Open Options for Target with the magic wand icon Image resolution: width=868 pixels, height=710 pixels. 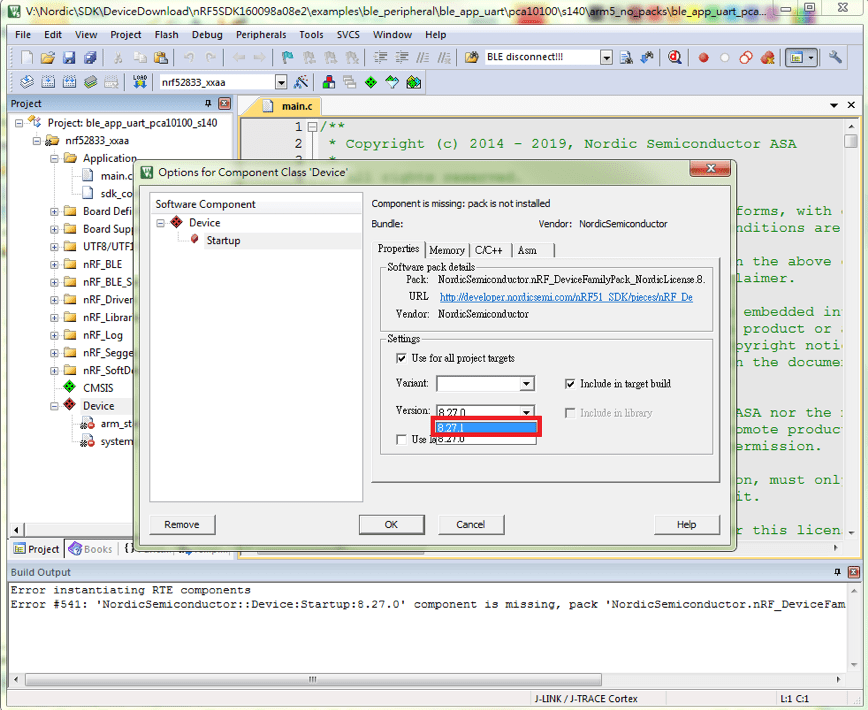coord(301,82)
